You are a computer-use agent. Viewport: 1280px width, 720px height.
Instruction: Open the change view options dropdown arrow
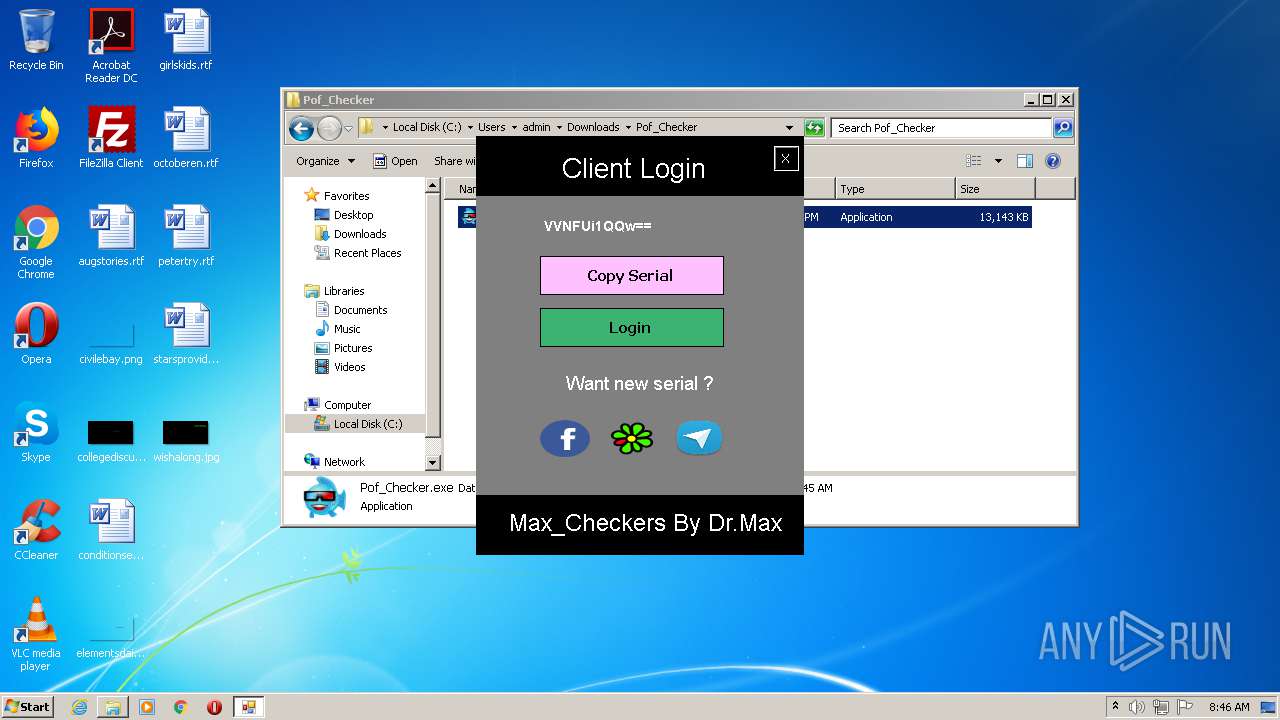pyautogui.click(x=998, y=161)
